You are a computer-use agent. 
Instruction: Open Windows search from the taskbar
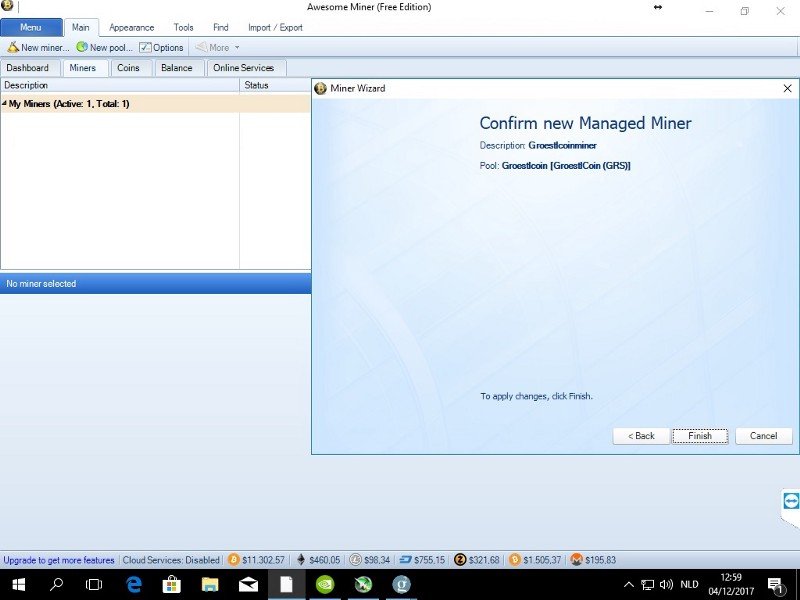click(57, 584)
